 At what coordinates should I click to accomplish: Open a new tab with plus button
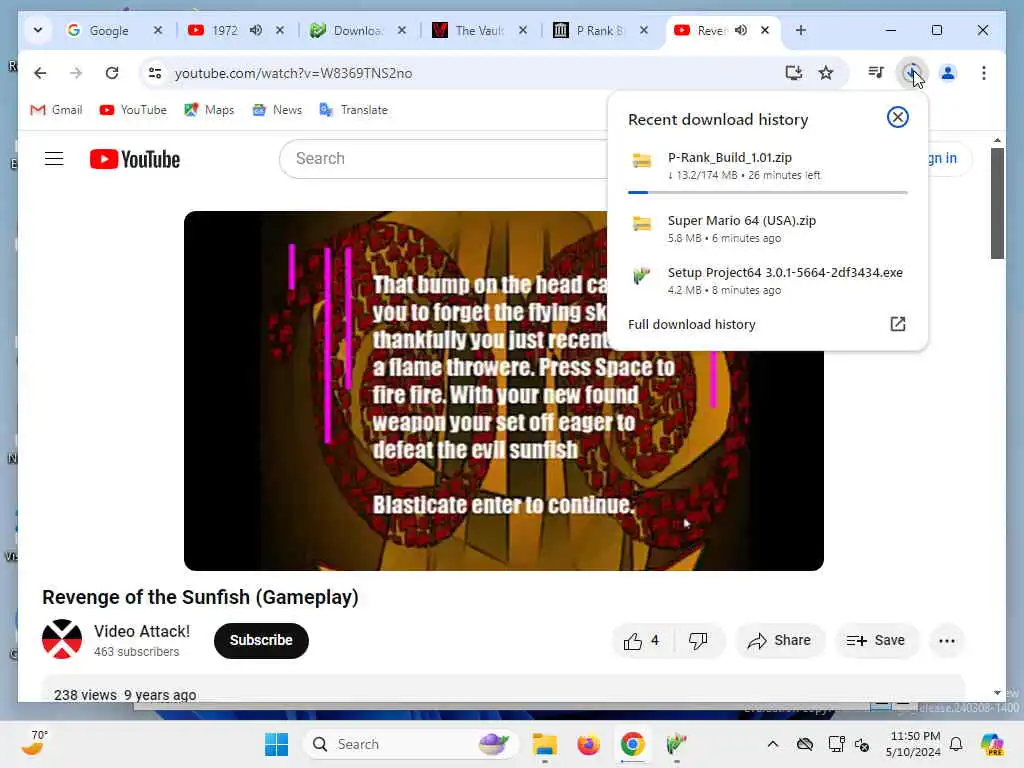[x=801, y=30]
